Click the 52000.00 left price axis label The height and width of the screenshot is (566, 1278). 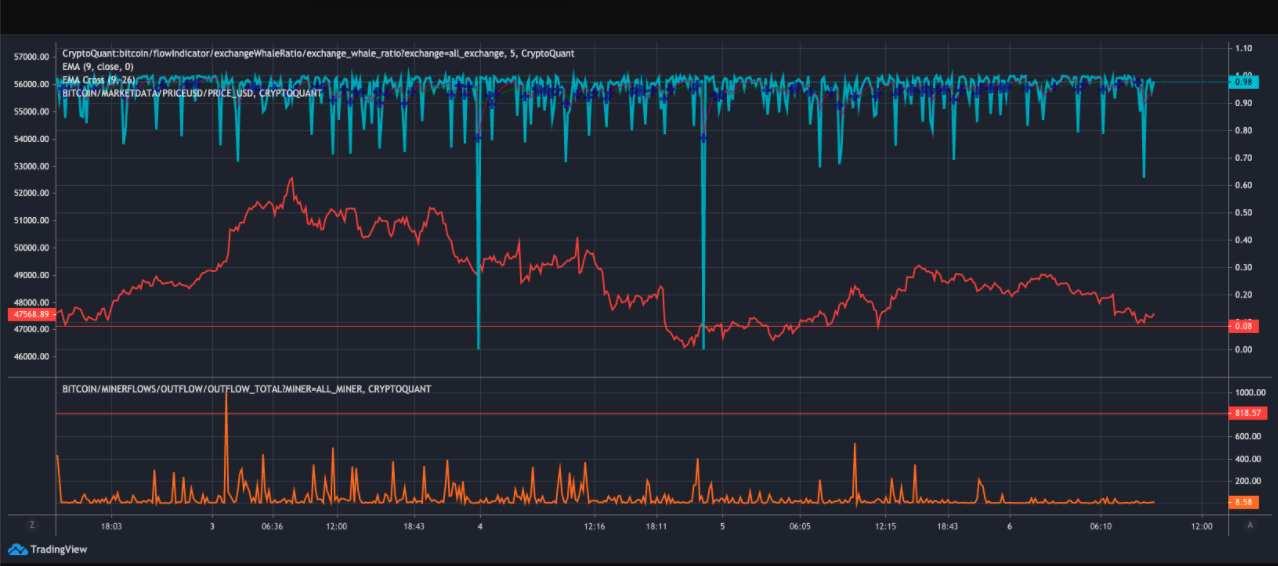(30, 193)
